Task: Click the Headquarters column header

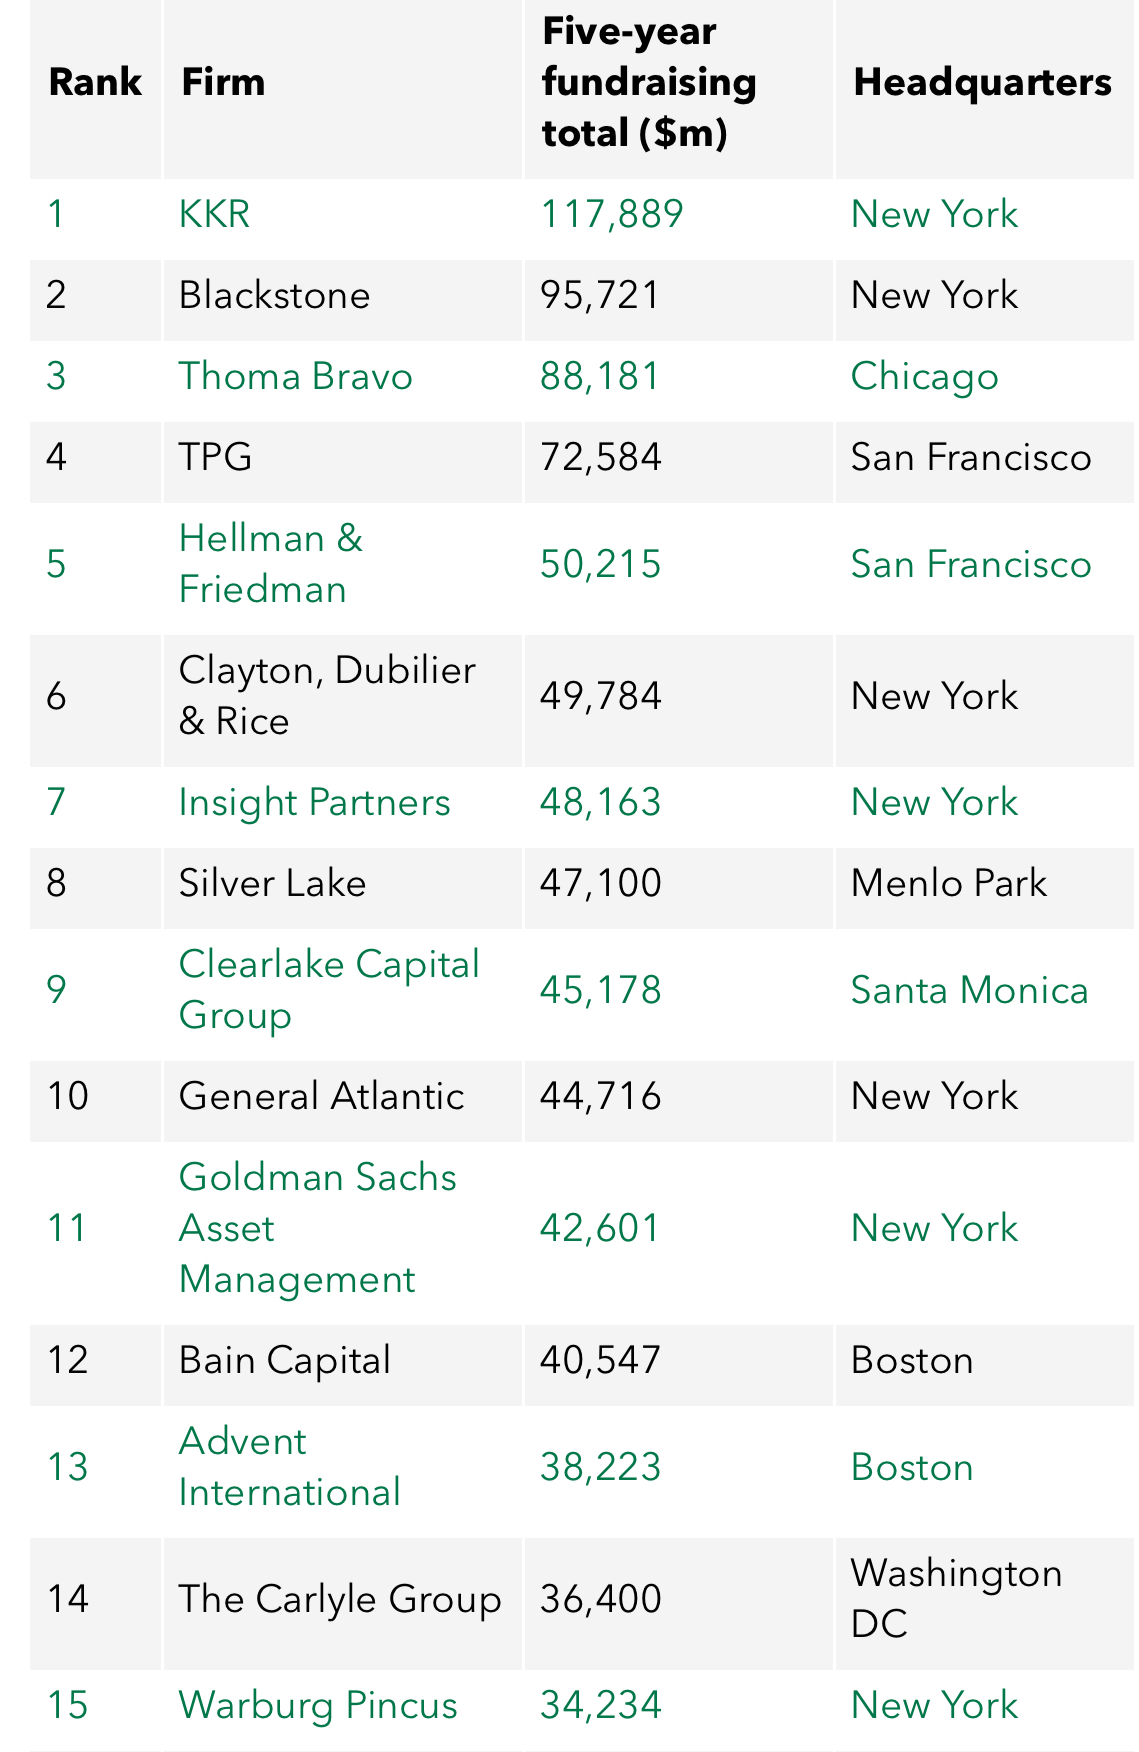Action: [x=982, y=82]
